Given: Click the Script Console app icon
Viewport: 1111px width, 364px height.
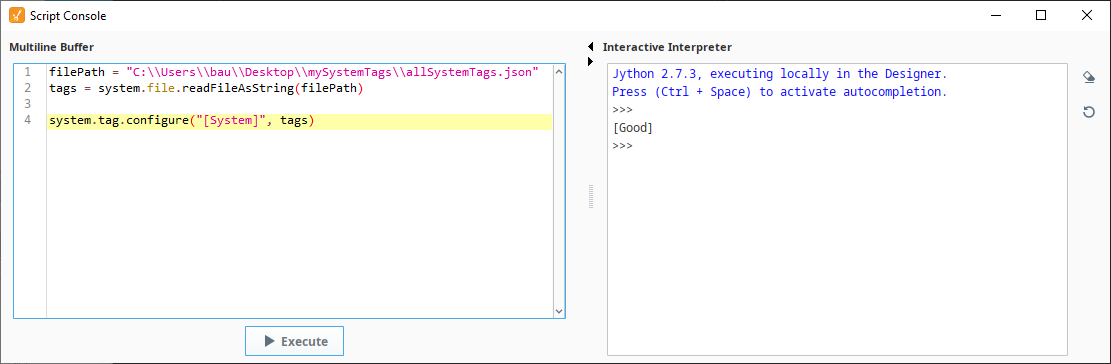Looking at the screenshot, I should (16, 15).
